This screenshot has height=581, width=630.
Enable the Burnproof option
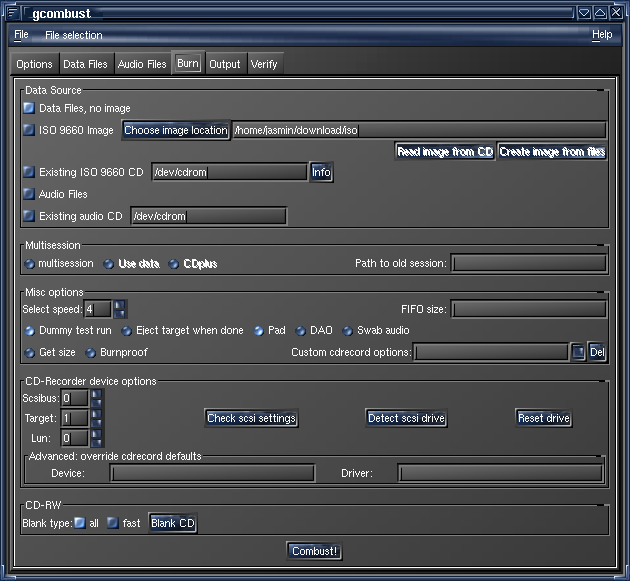pyautogui.click(x=91, y=352)
